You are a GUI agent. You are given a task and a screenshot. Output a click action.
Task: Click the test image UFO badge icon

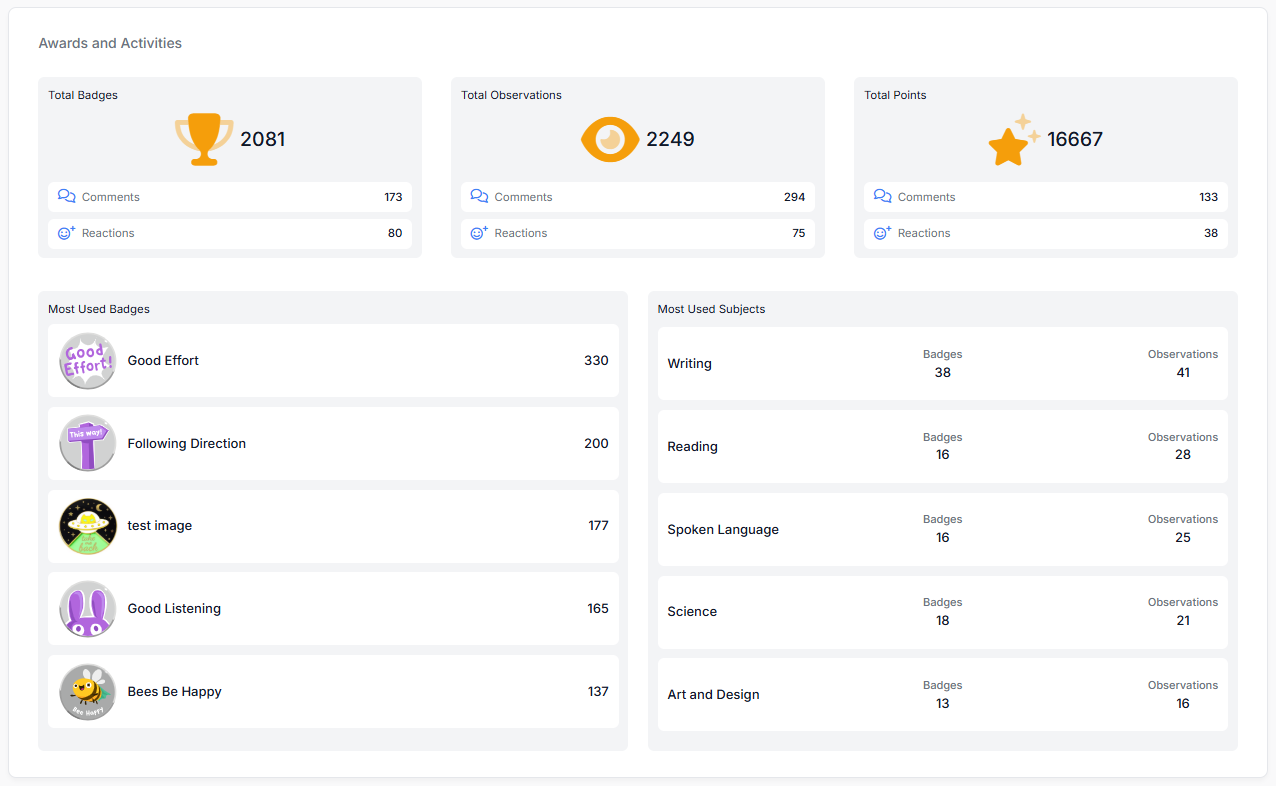(88, 526)
